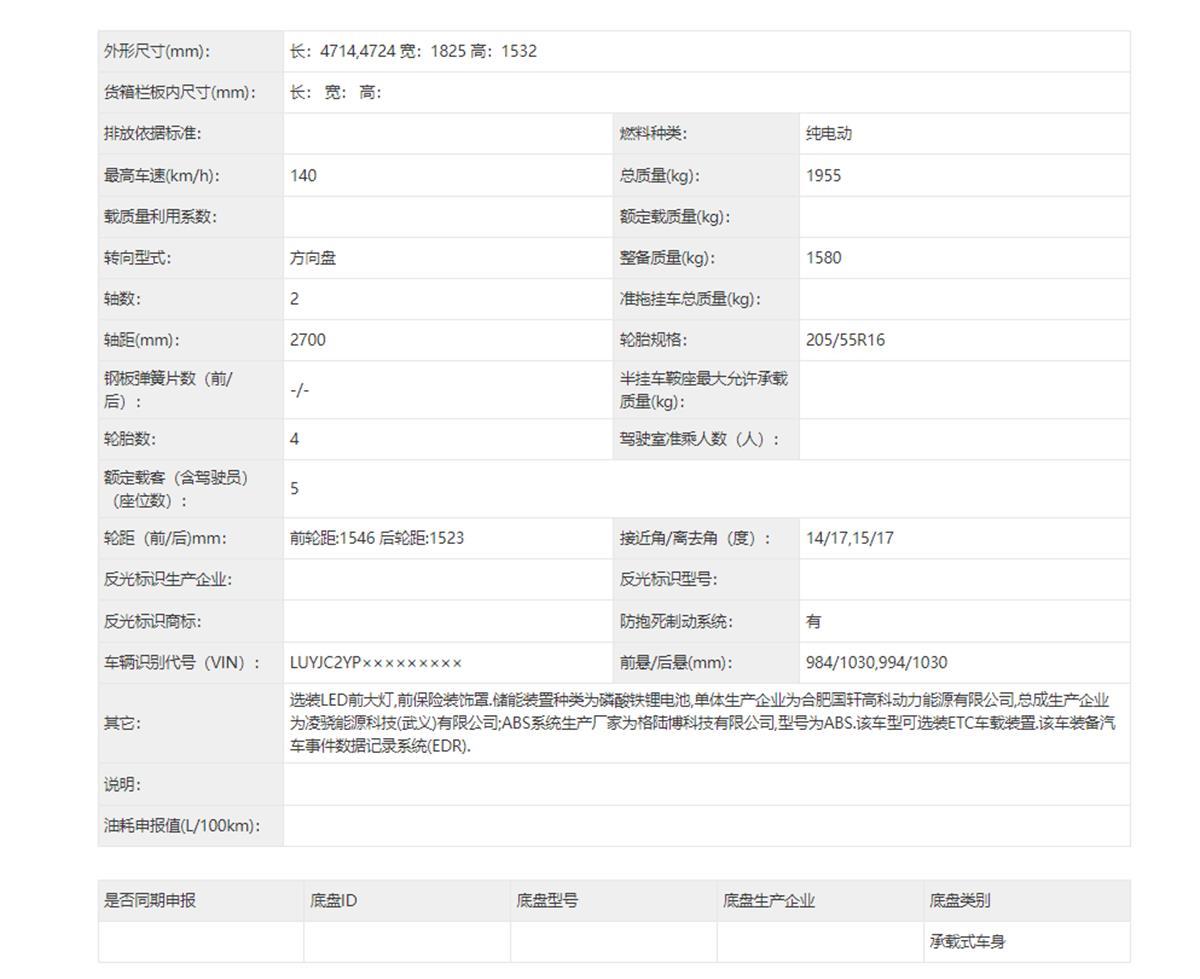This screenshot has height=979, width=1200.
Task: Click the 总质量(kg) label
Action: pyautogui.click(x=660, y=175)
